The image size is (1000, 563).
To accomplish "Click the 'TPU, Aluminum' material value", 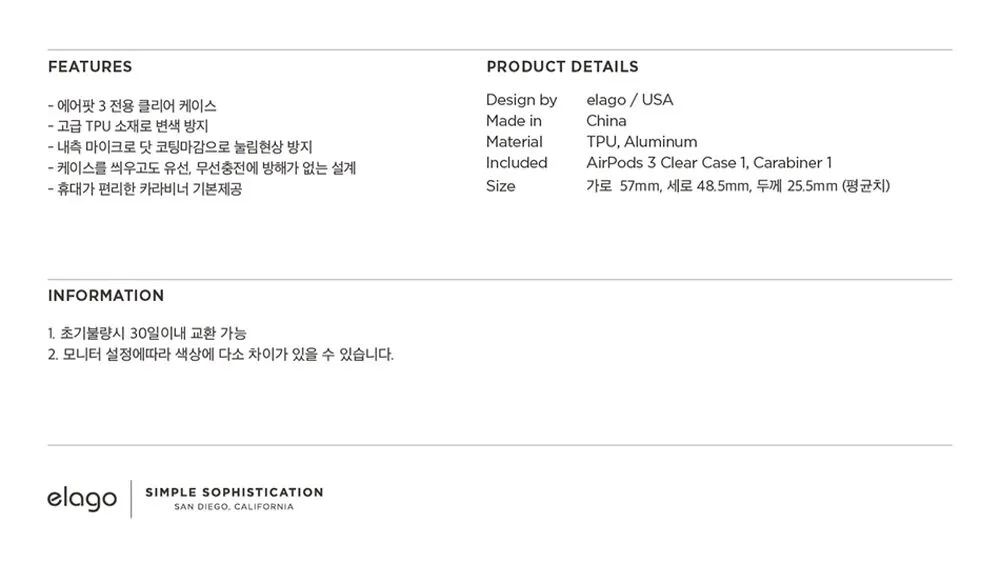I will click(x=641, y=142).
